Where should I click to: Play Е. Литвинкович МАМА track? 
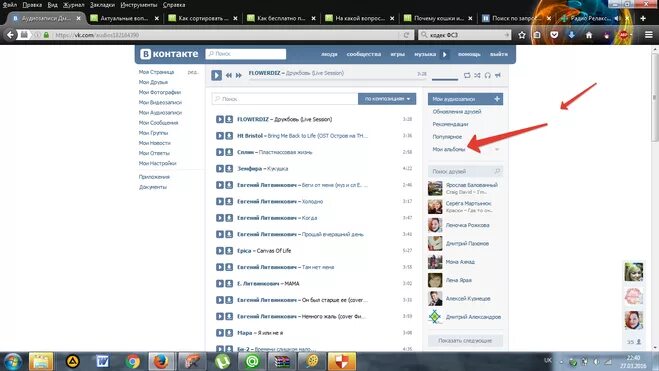click(x=220, y=284)
